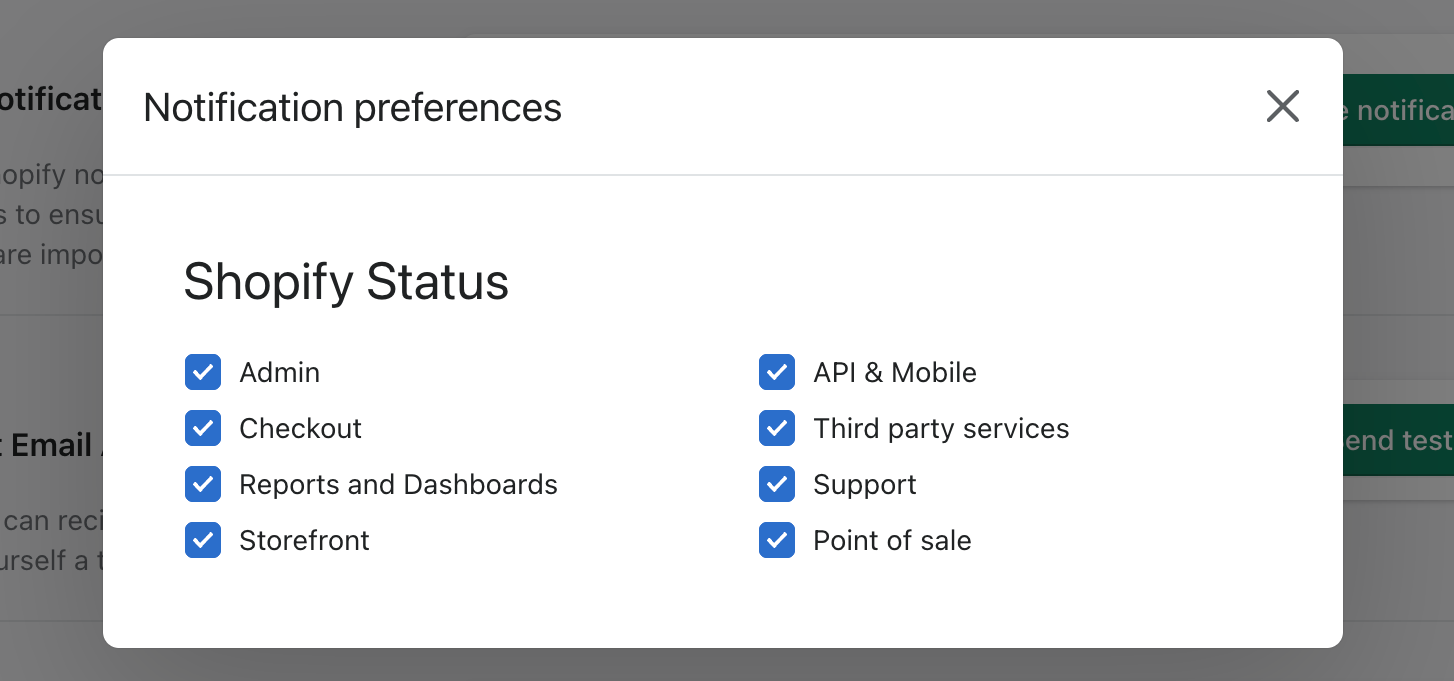This screenshot has width=1454, height=681.
Task: Disable the Third party services checkbox
Action: click(777, 428)
